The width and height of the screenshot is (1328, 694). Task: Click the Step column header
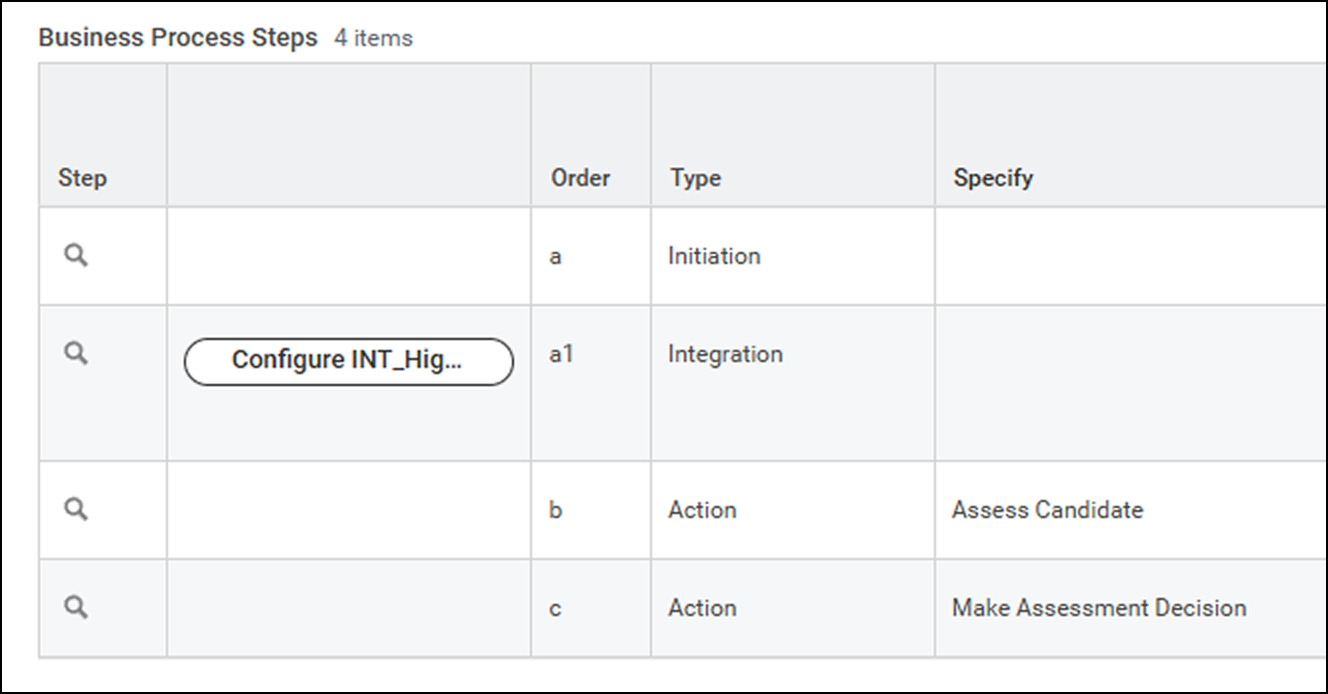[82, 178]
